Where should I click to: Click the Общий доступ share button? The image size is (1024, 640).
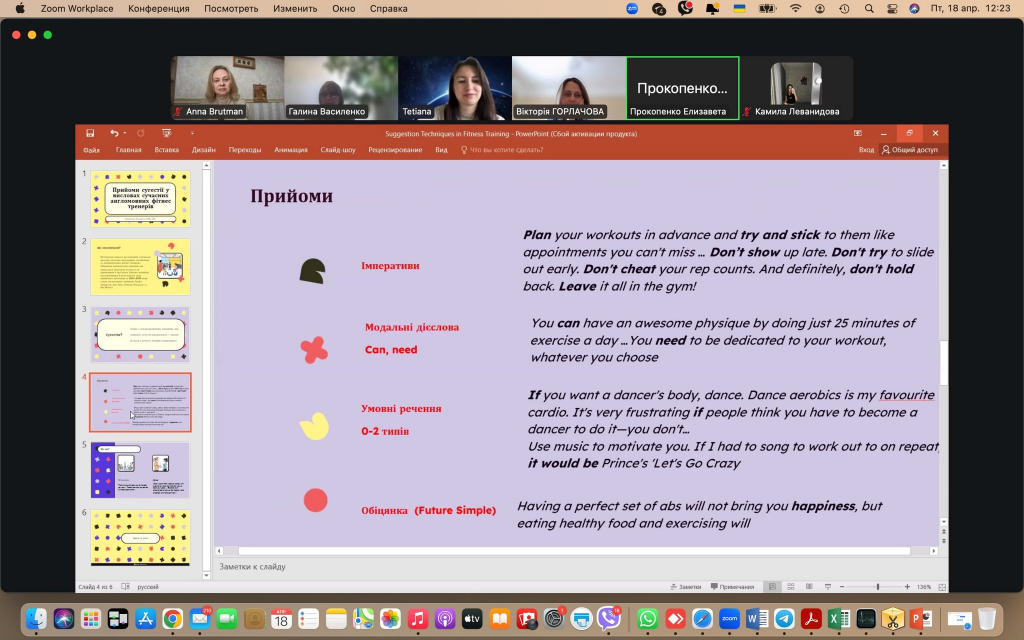click(909, 150)
